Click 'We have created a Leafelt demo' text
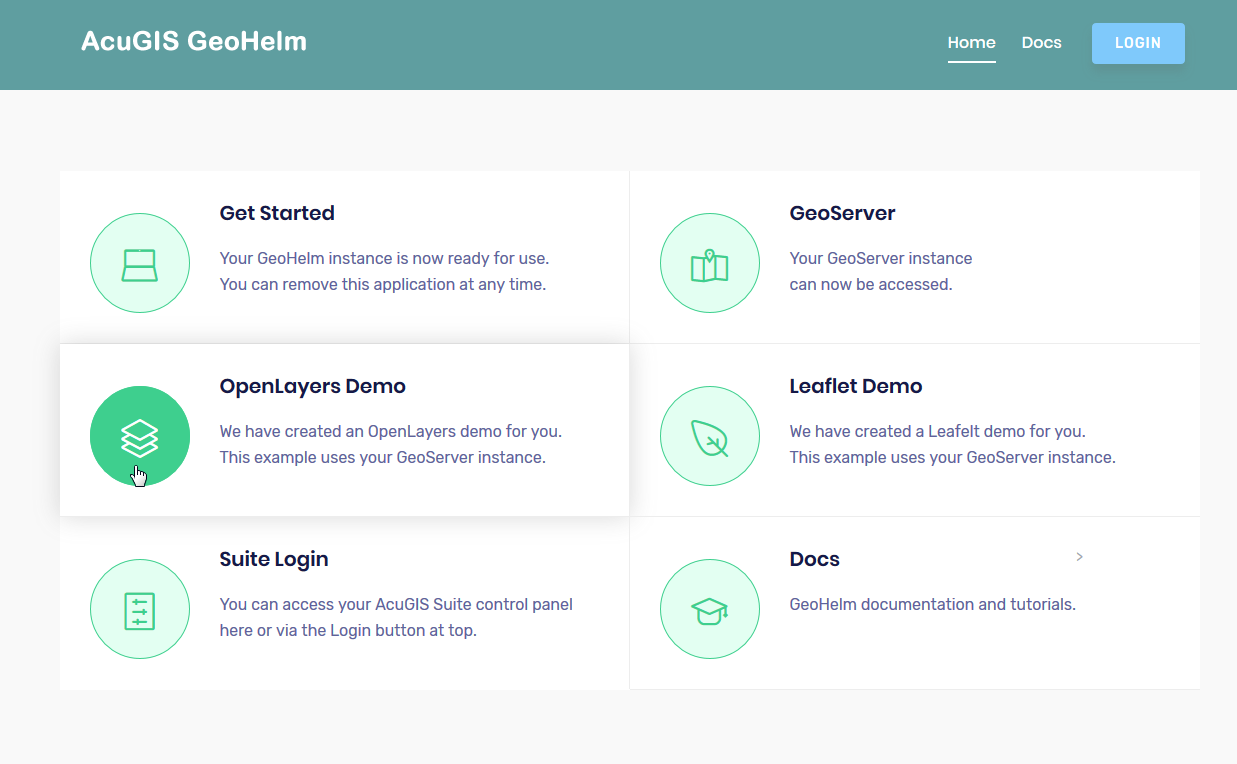Viewport: 1237px width, 764px height. point(938,432)
